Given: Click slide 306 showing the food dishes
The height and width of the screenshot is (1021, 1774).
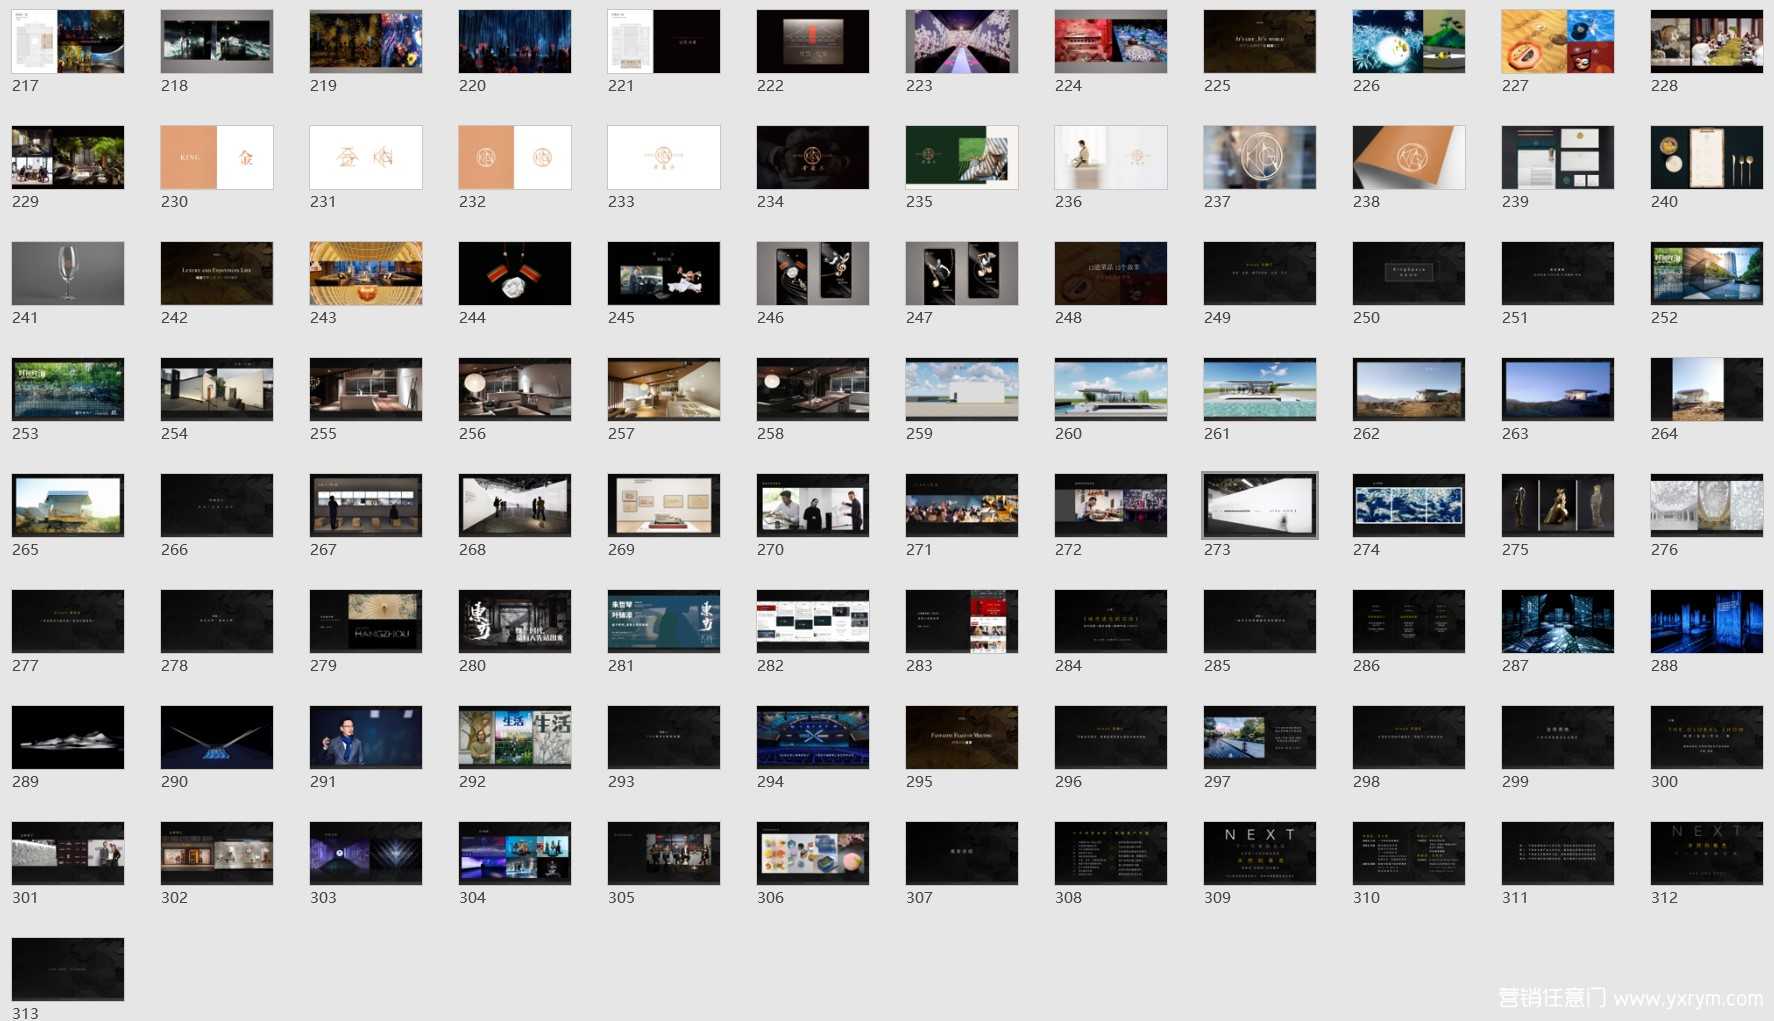Looking at the screenshot, I should coord(812,853).
